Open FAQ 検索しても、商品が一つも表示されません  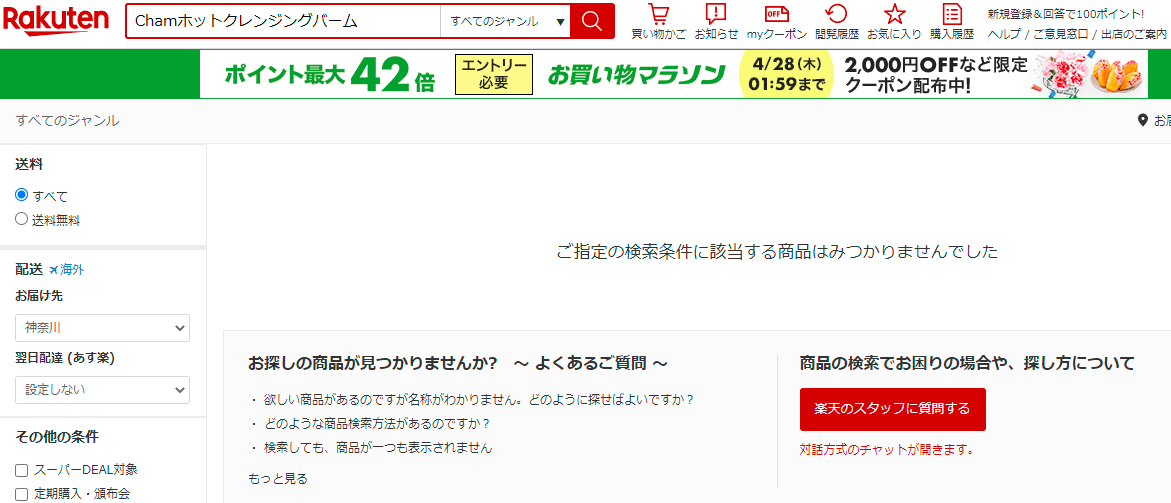tap(378, 448)
